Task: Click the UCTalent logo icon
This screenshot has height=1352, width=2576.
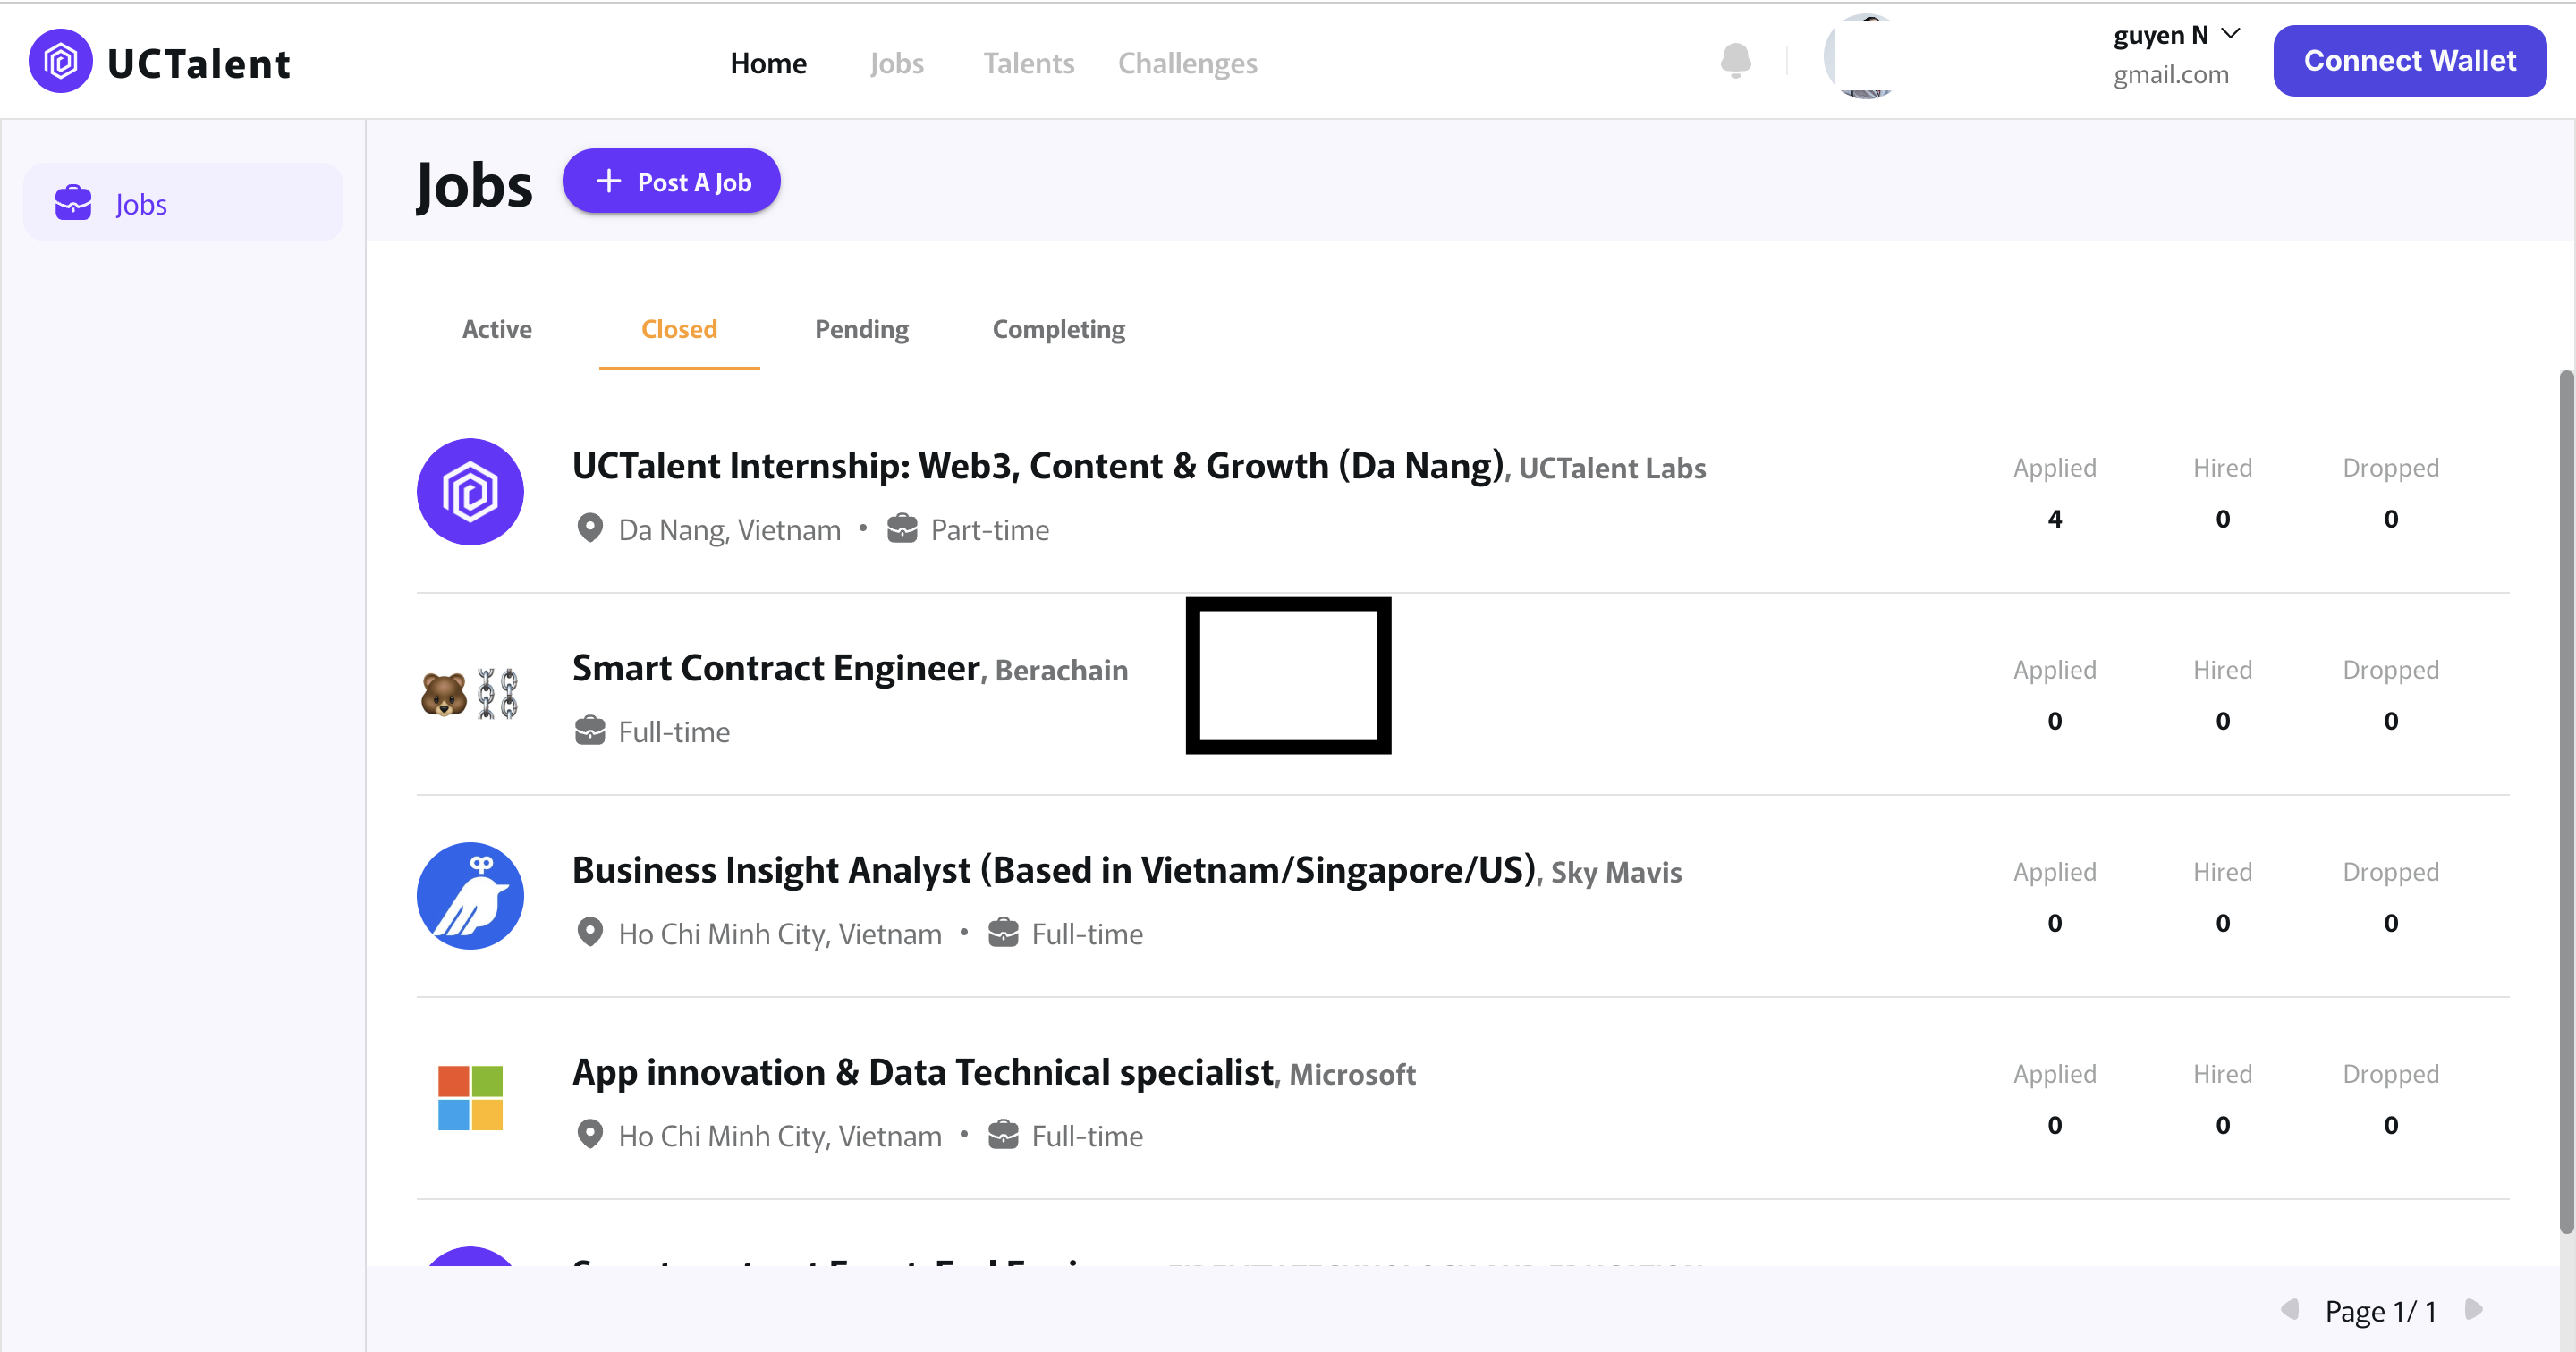Action: click(x=60, y=62)
